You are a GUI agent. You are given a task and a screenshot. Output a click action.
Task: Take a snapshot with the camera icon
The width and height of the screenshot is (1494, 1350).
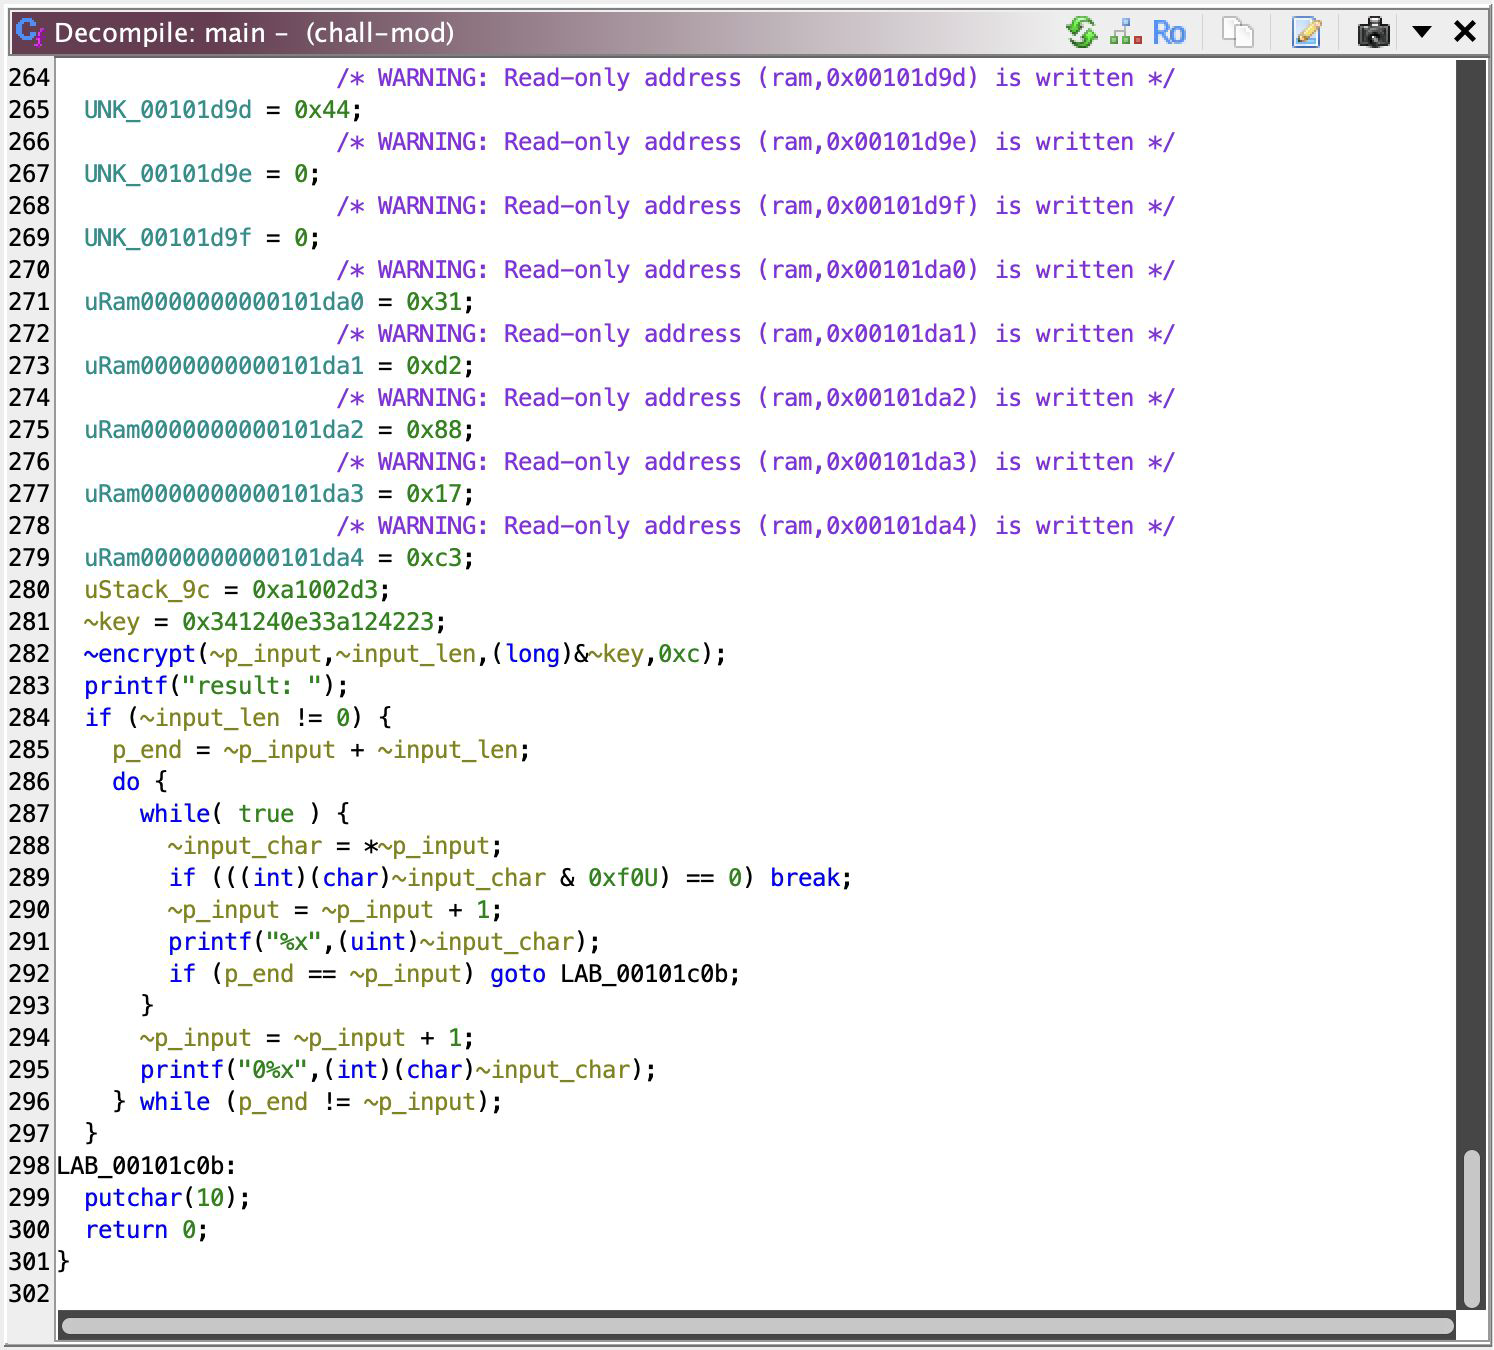pos(1373,32)
